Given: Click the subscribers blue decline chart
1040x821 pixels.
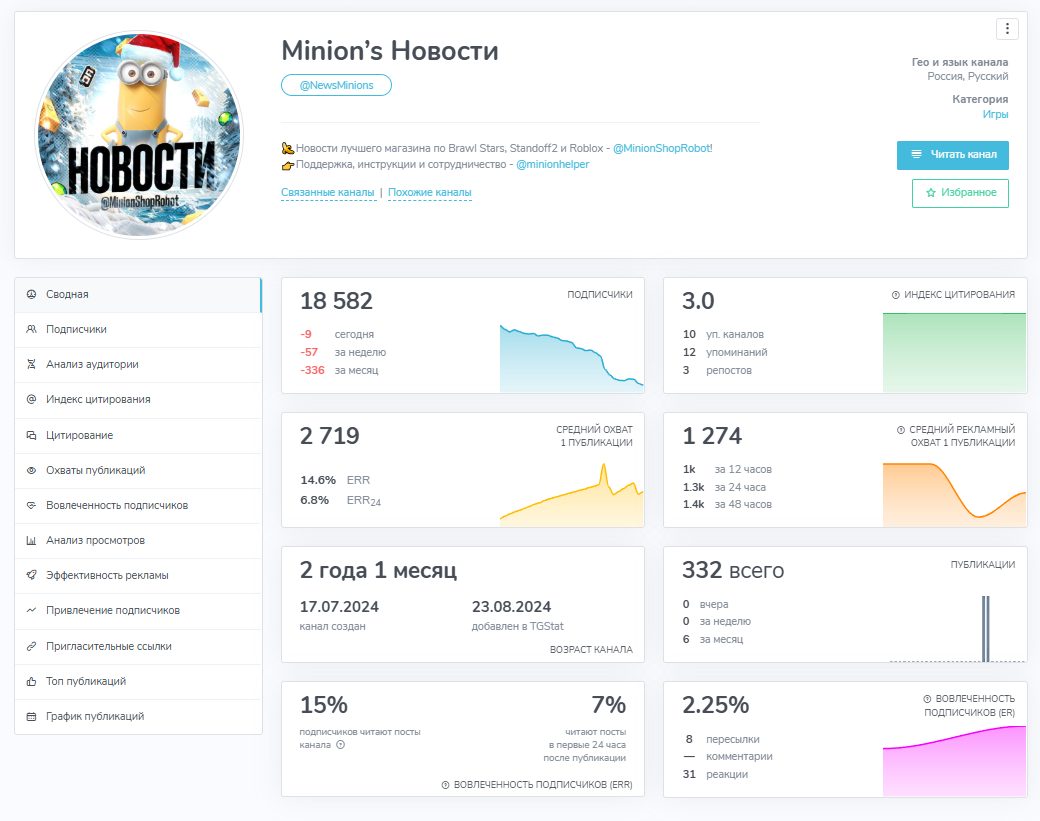Looking at the screenshot, I should pyautogui.click(x=571, y=358).
